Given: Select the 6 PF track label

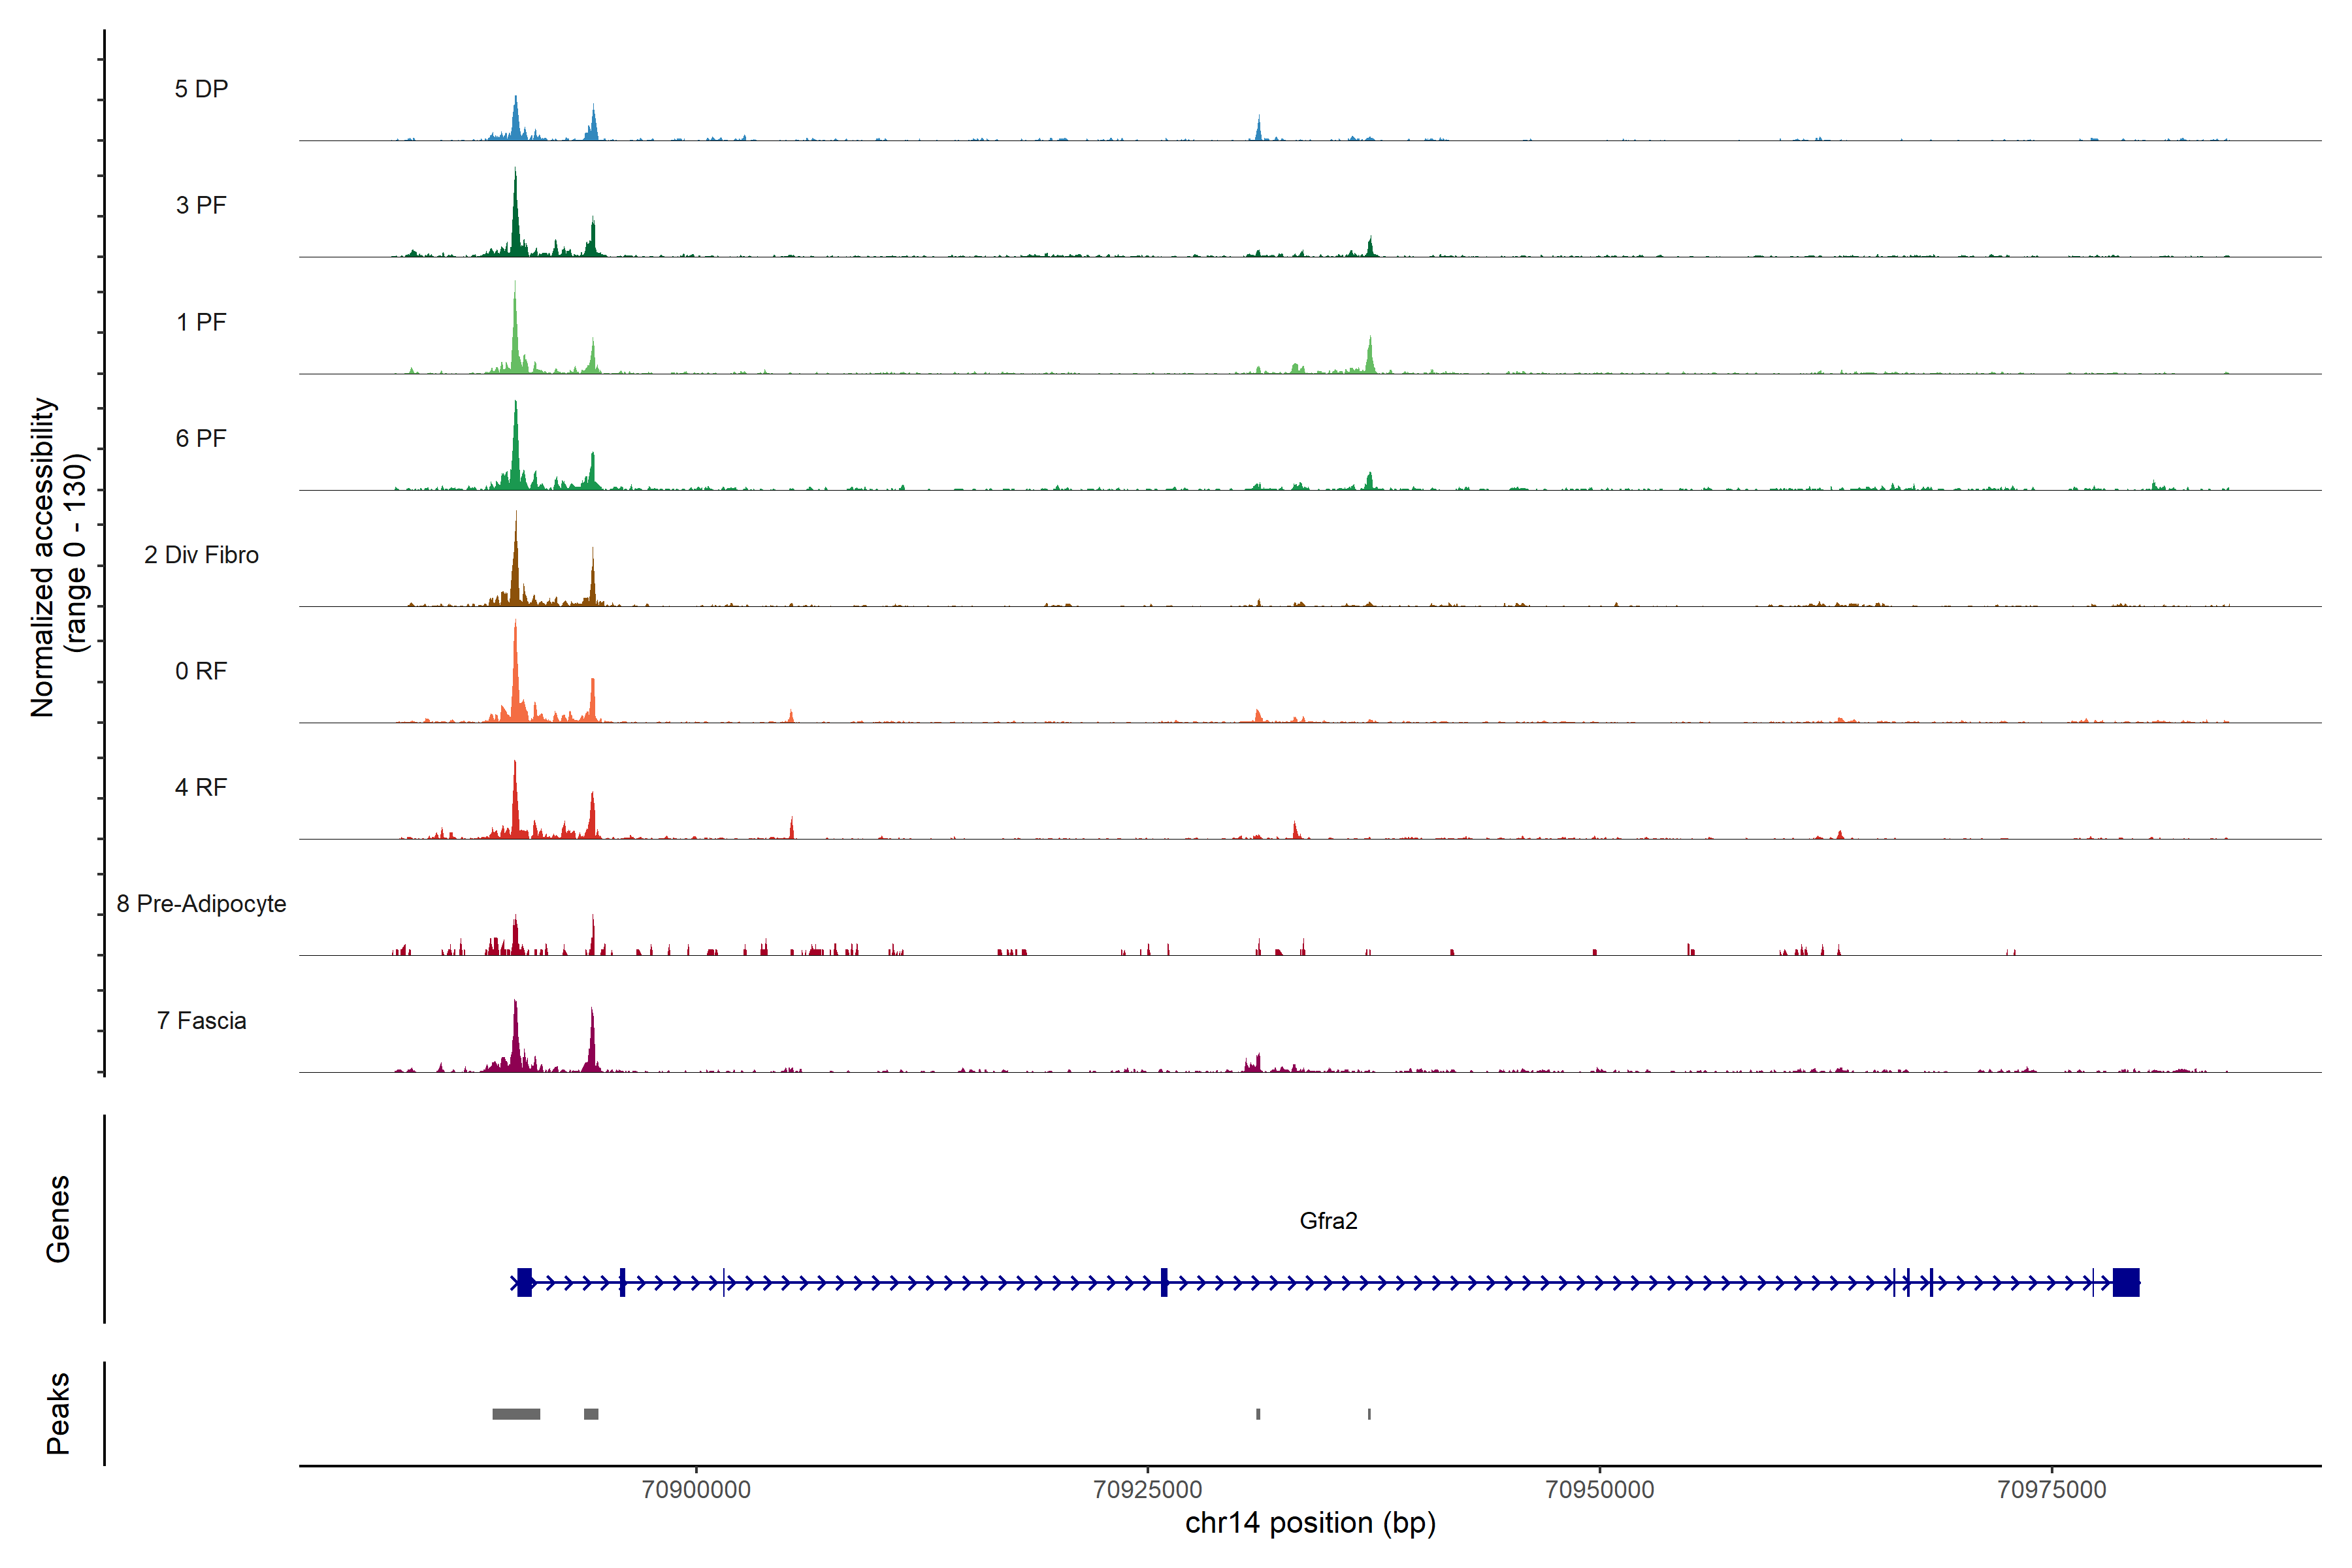Looking at the screenshot, I should point(201,438).
